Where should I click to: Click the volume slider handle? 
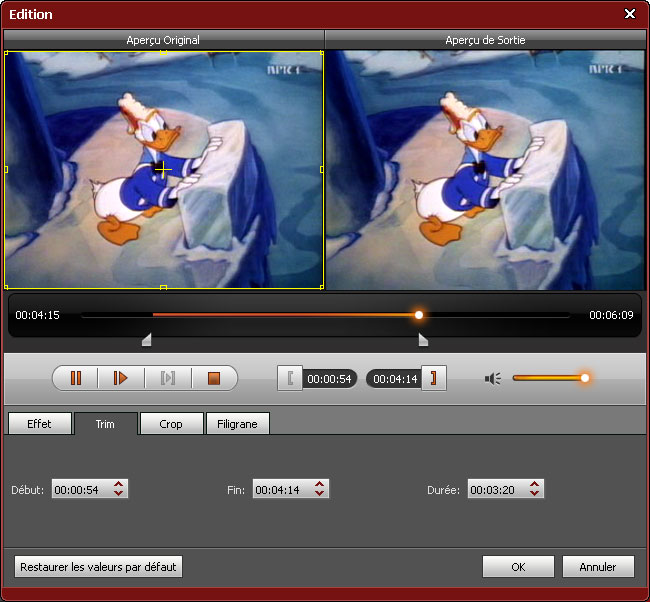tap(585, 378)
